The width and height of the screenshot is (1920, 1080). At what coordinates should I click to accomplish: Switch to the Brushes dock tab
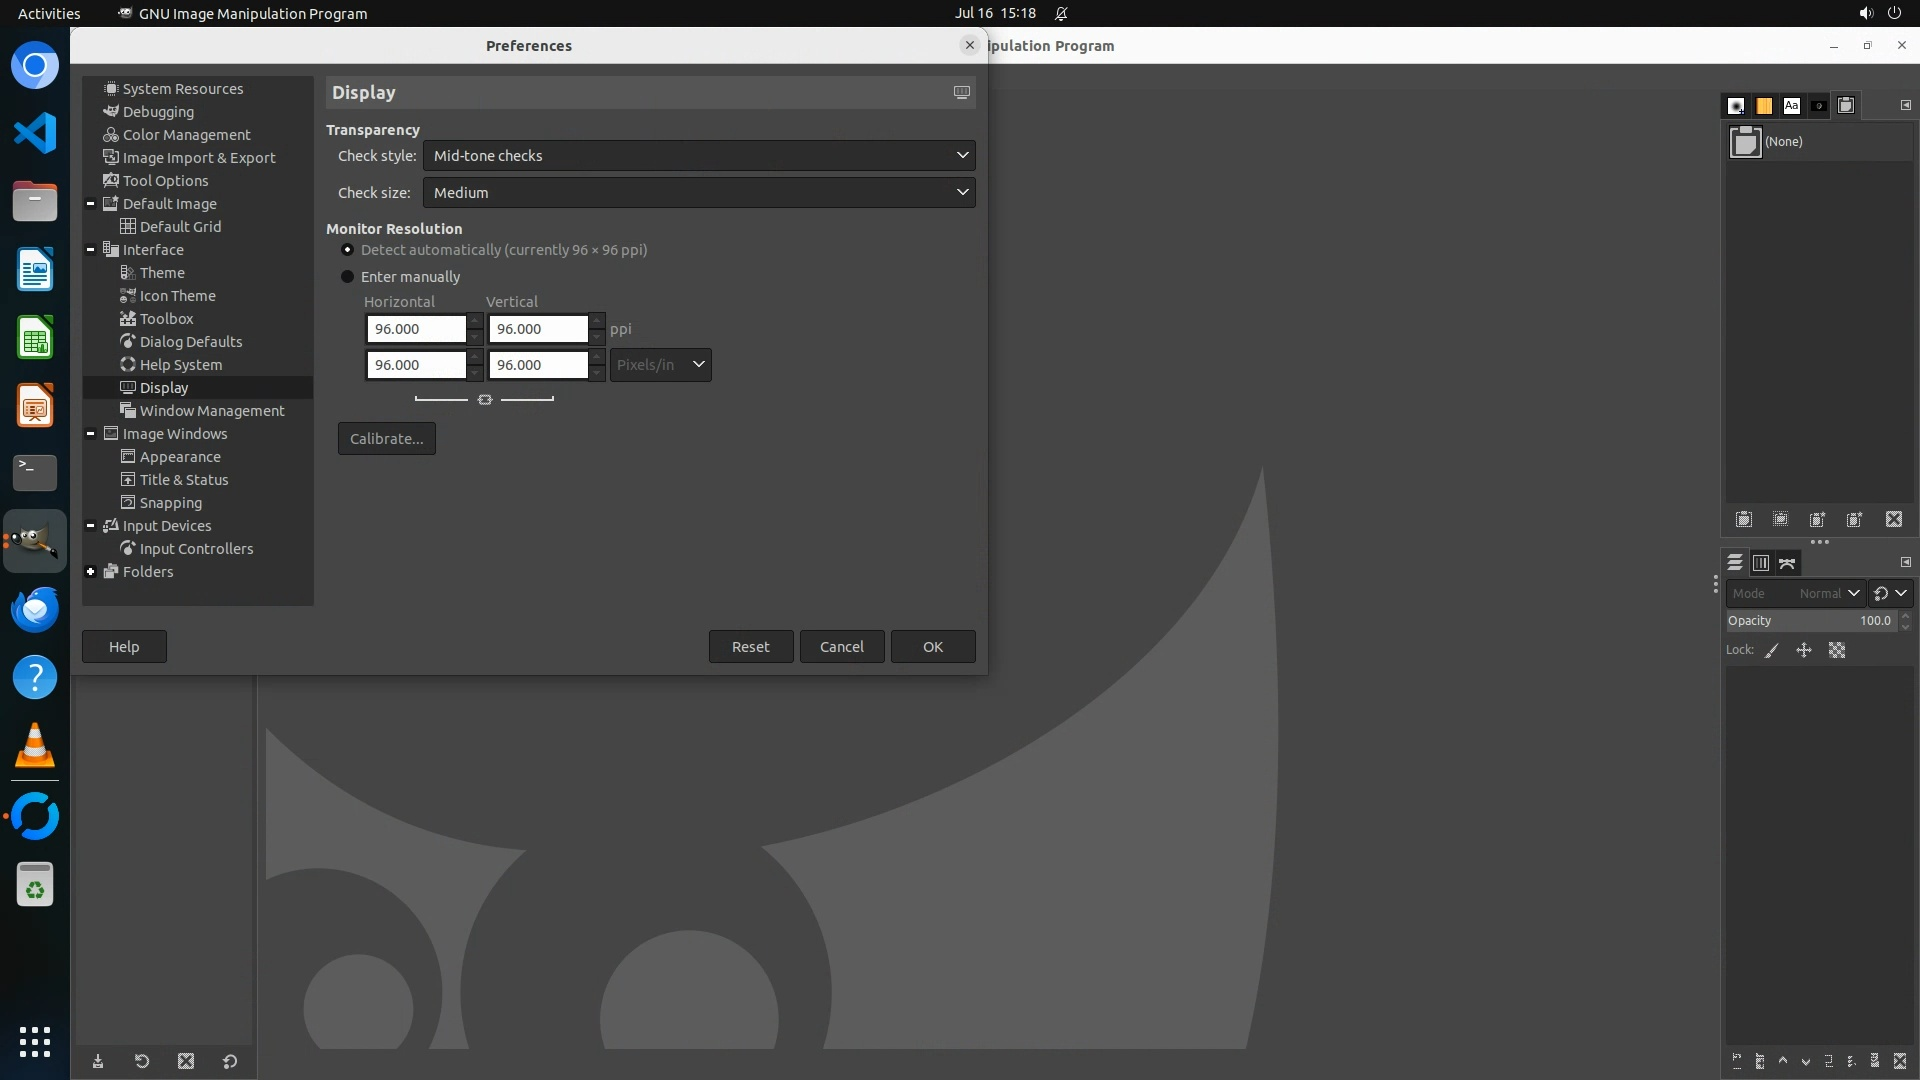point(1736,106)
